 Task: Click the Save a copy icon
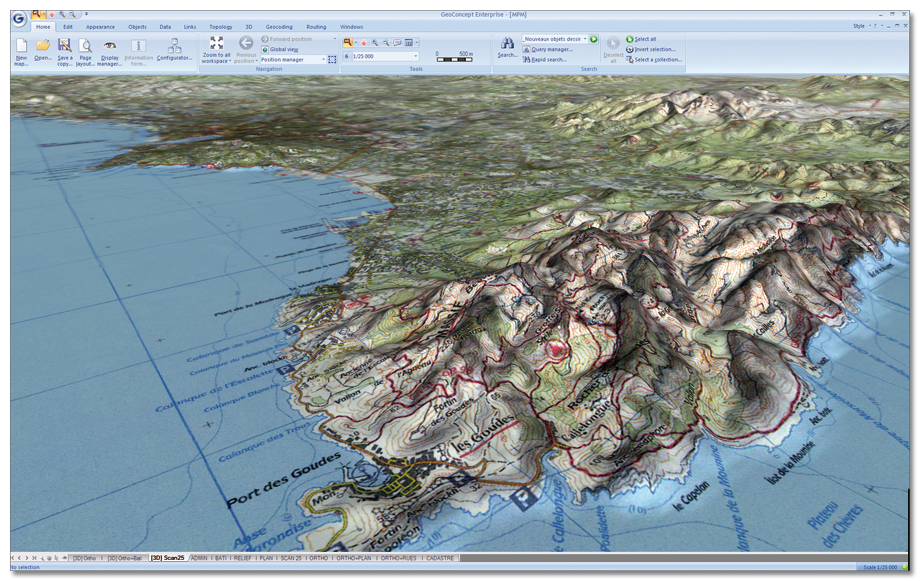[x=64, y=46]
